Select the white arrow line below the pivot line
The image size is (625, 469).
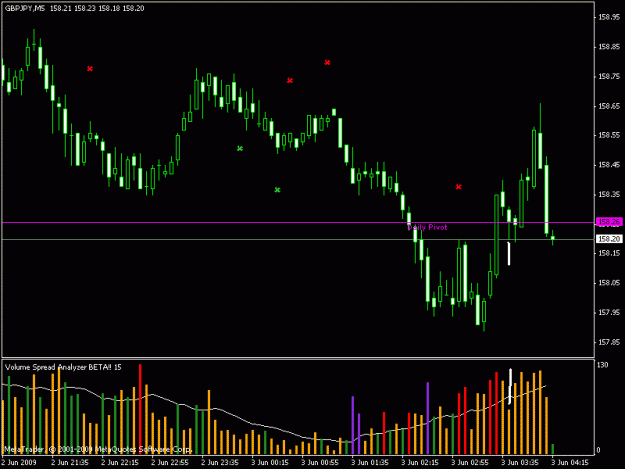pyautogui.click(x=509, y=253)
